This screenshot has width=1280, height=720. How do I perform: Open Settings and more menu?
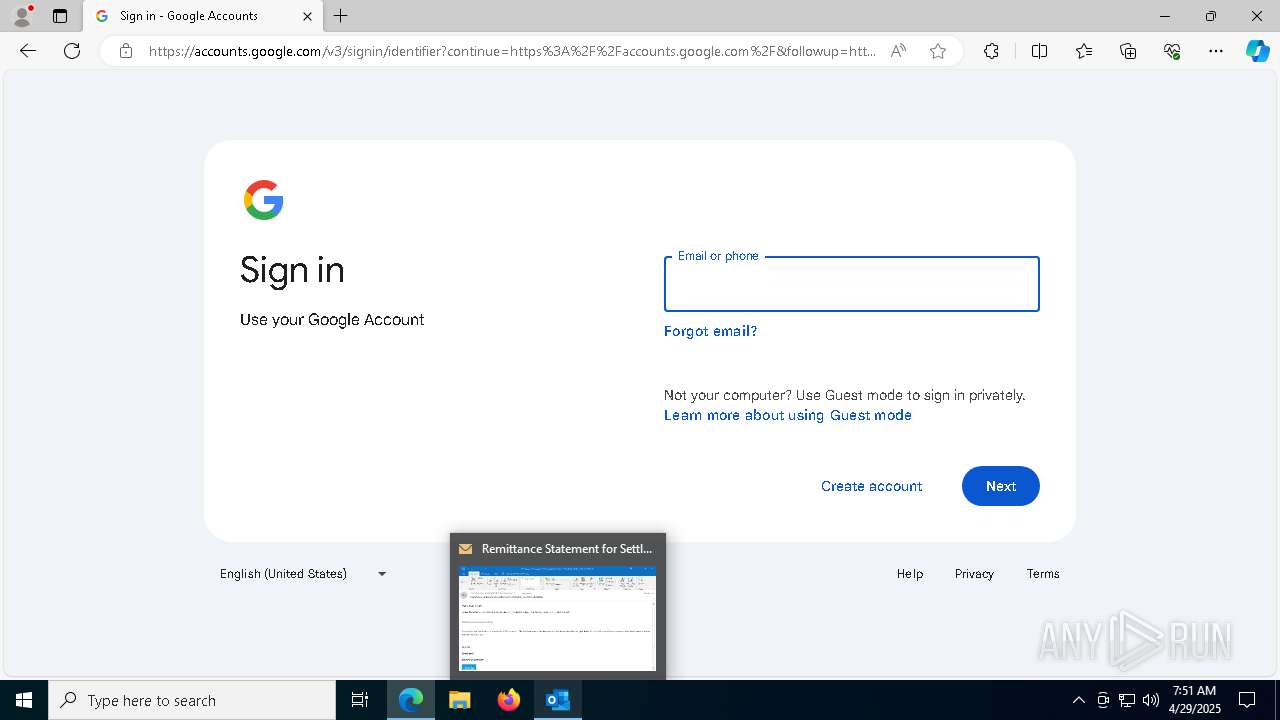[1216, 51]
